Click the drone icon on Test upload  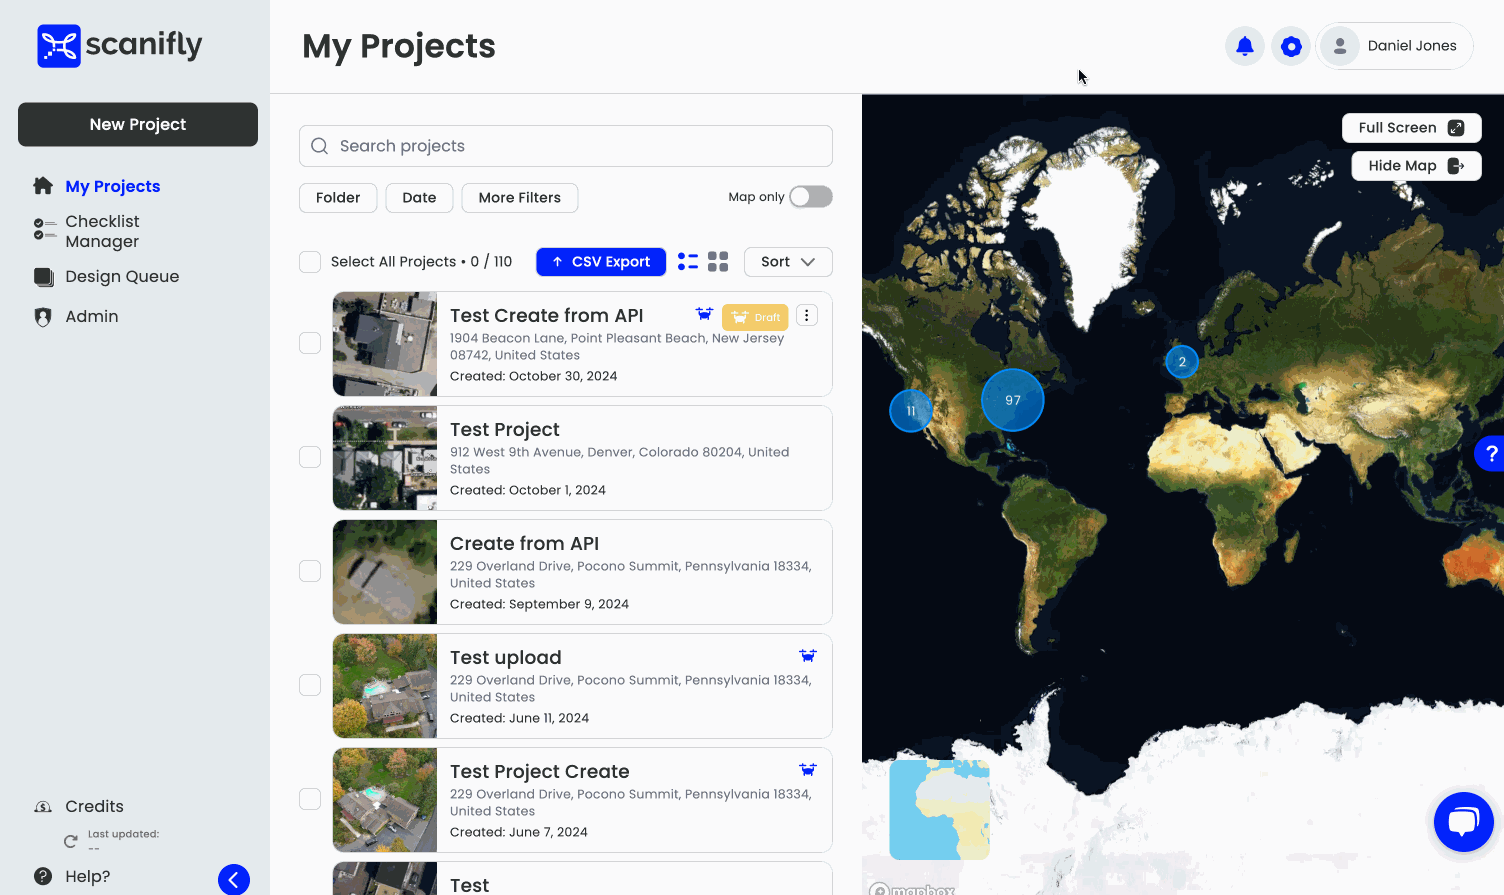point(807,656)
